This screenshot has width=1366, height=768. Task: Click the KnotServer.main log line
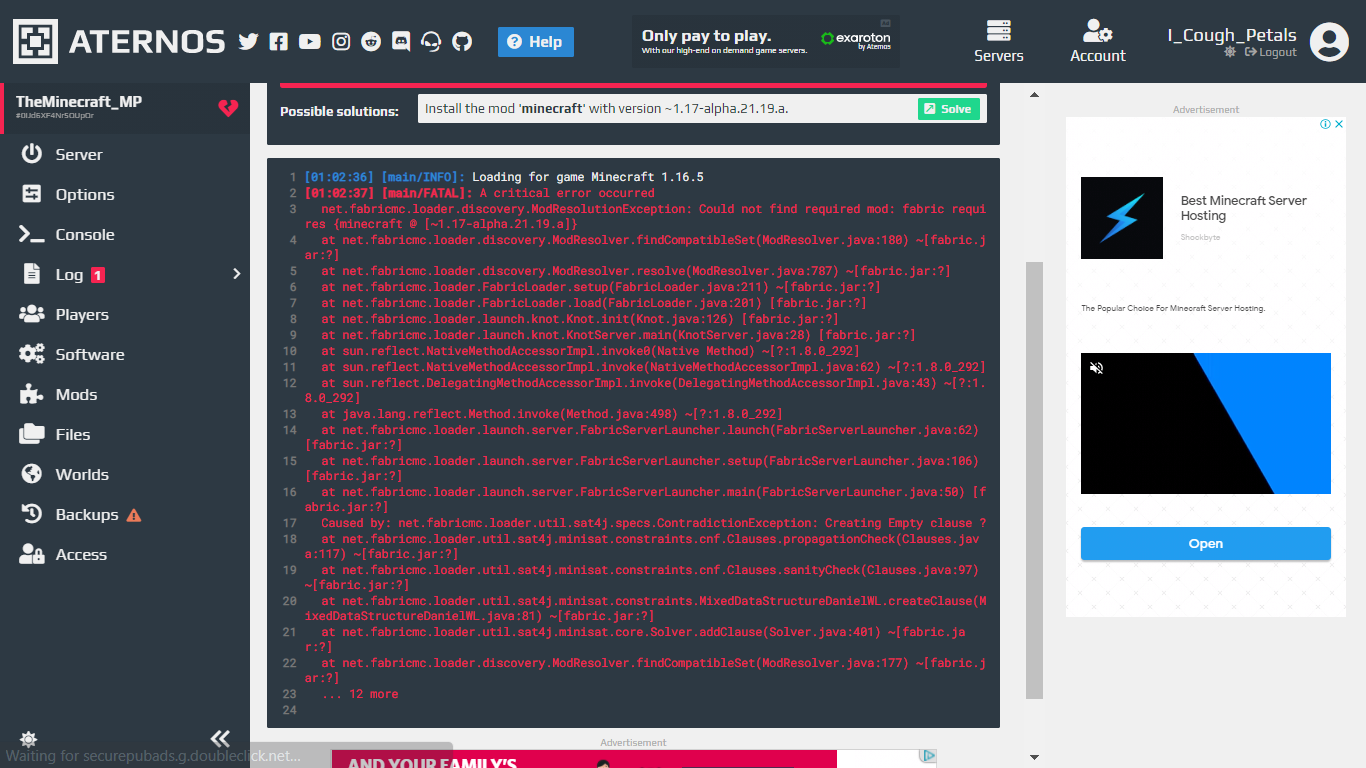[x=618, y=335]
